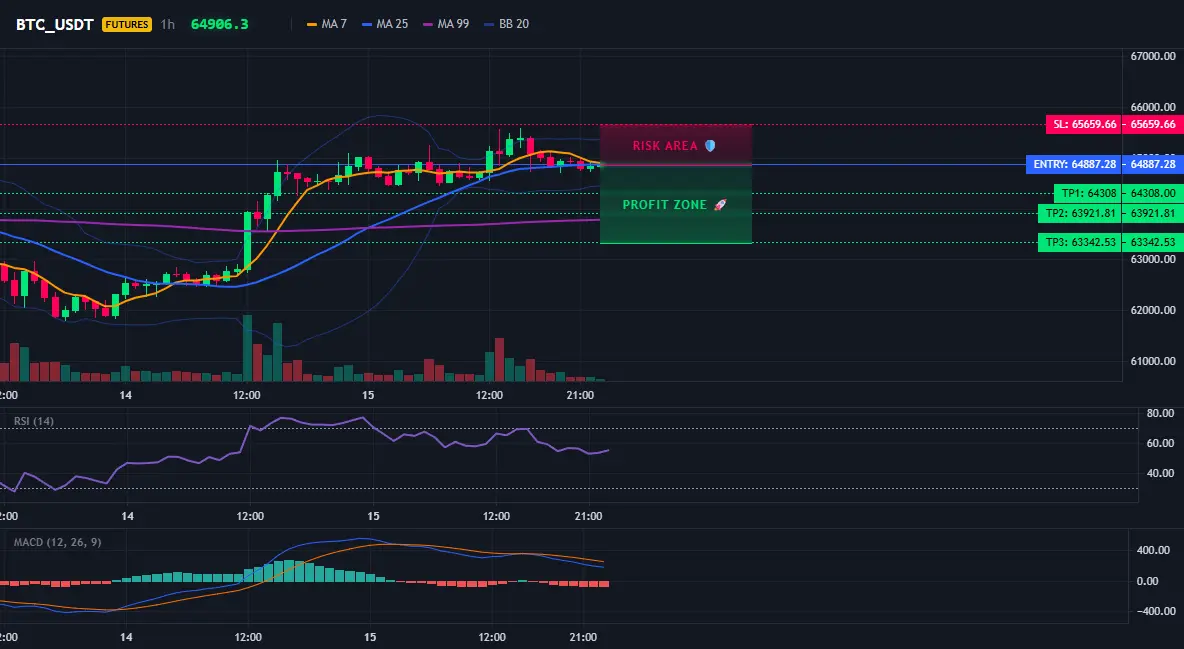This screenshot has width=1184, height=649.
Task: Click the current price 64906.3
Action: coord(219,24)
